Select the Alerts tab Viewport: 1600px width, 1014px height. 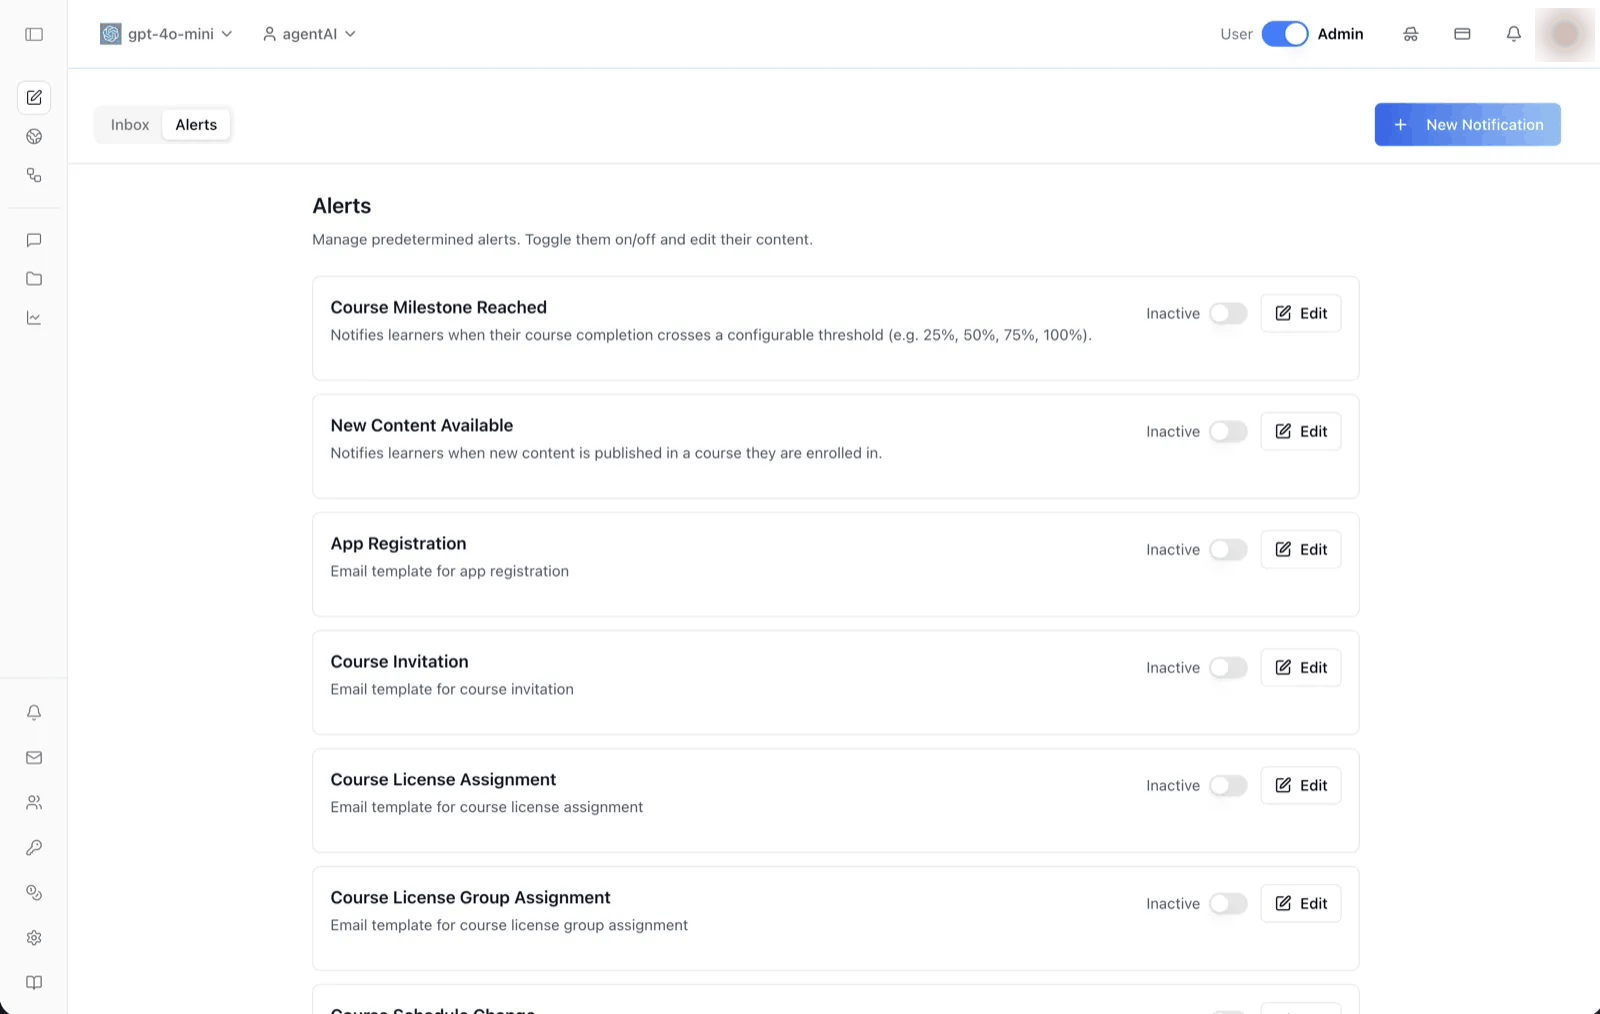[x=196, y=125]
